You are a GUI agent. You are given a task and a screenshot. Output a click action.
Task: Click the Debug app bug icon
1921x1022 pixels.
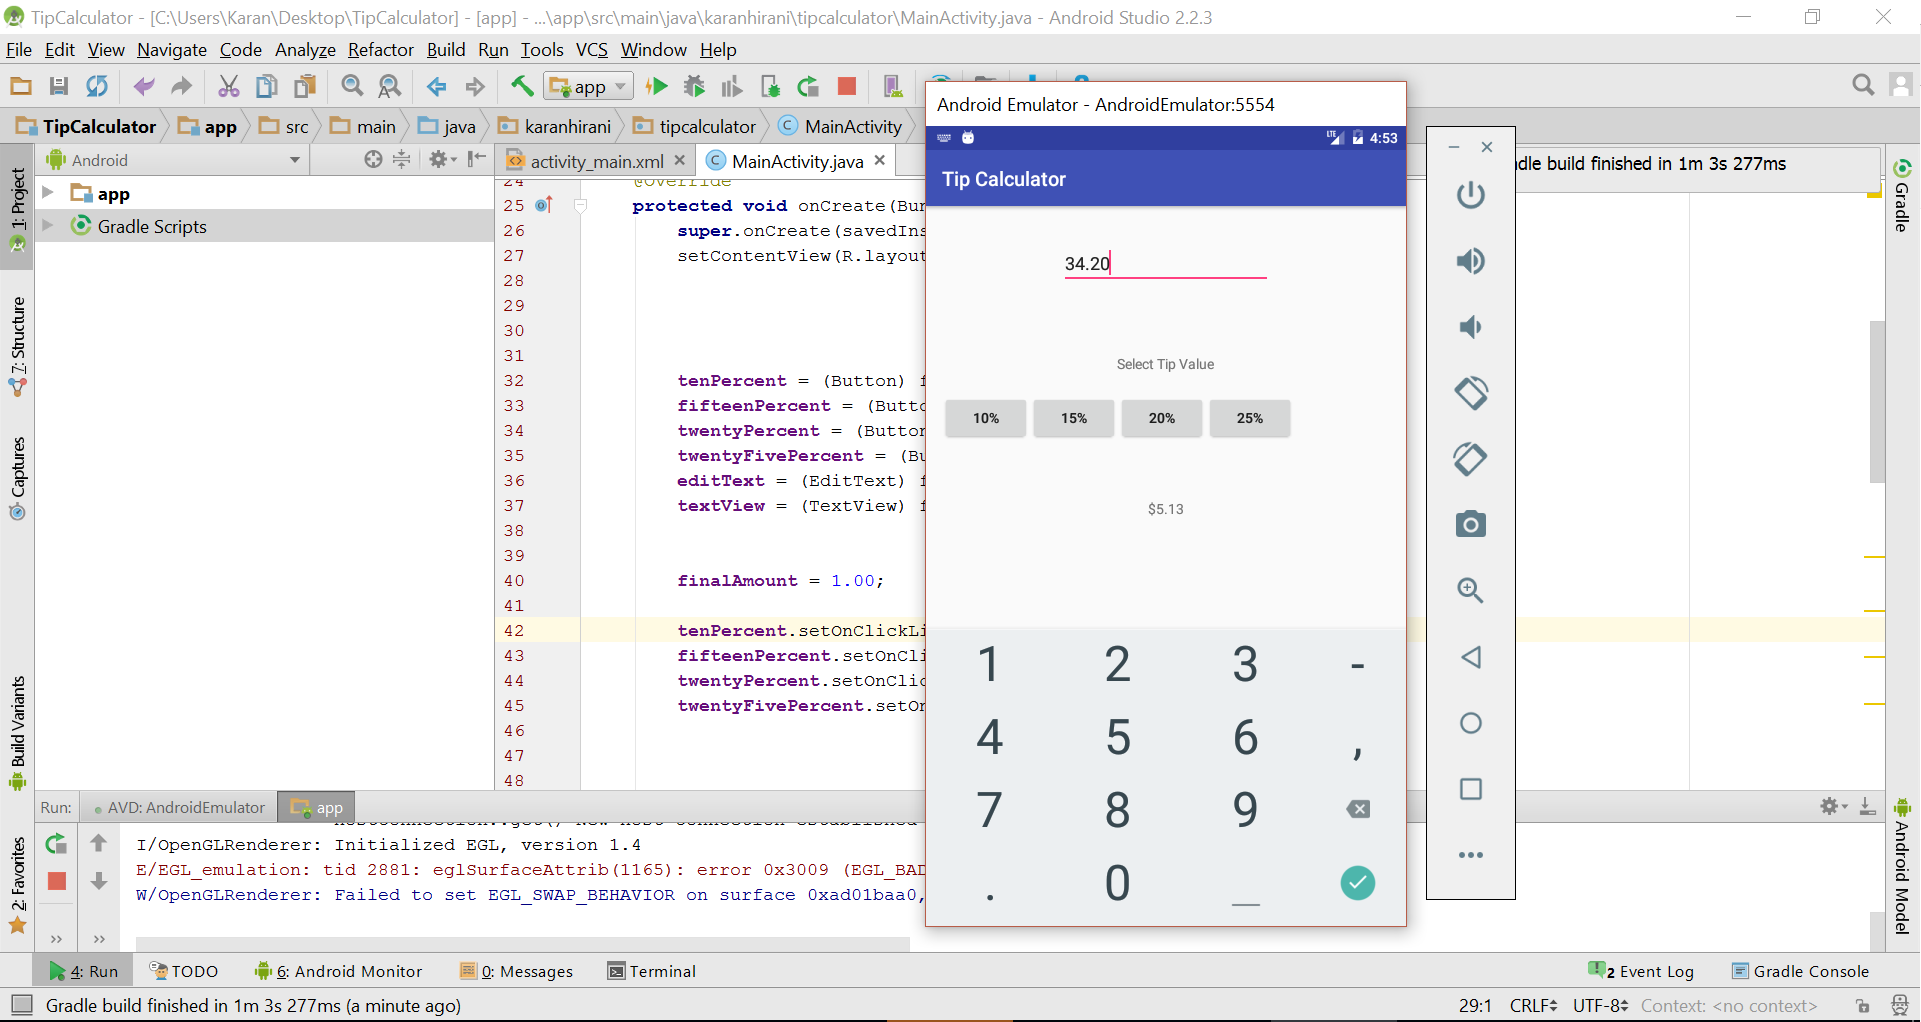[694, 87]
